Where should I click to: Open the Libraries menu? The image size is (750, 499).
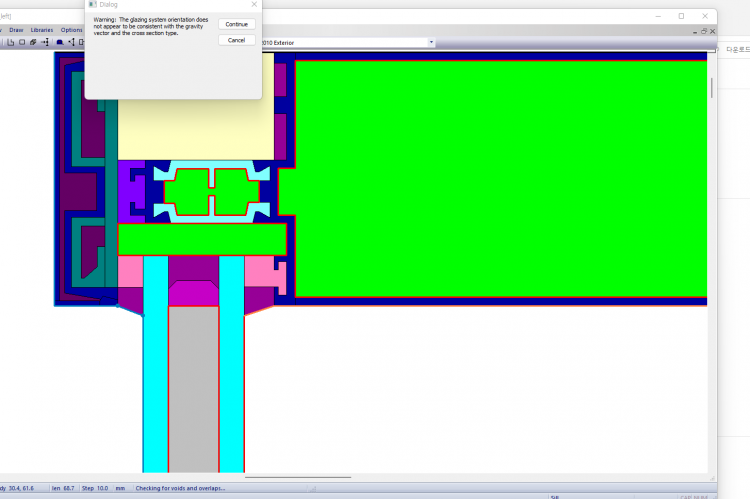click(x=42, y=30)
